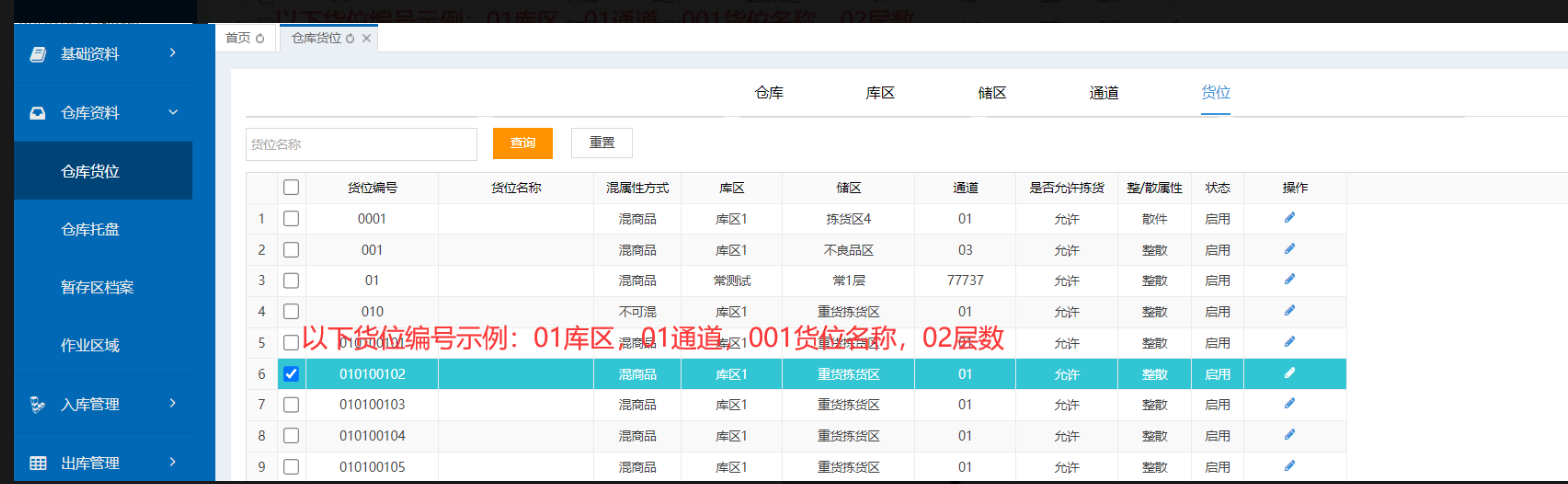Close the 仓库货位 tab
Image resolution: width=1568 pixels, height=484 pixels.
click(x=366, y=38)
